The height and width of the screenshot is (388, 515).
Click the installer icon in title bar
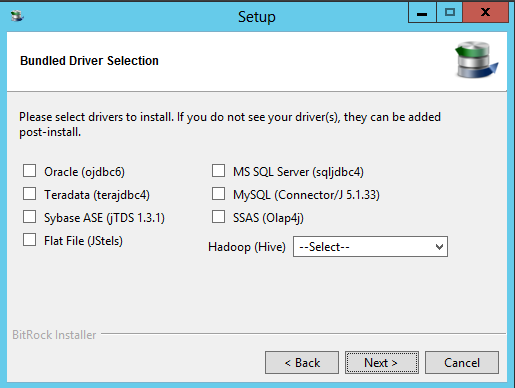(17, 16)
